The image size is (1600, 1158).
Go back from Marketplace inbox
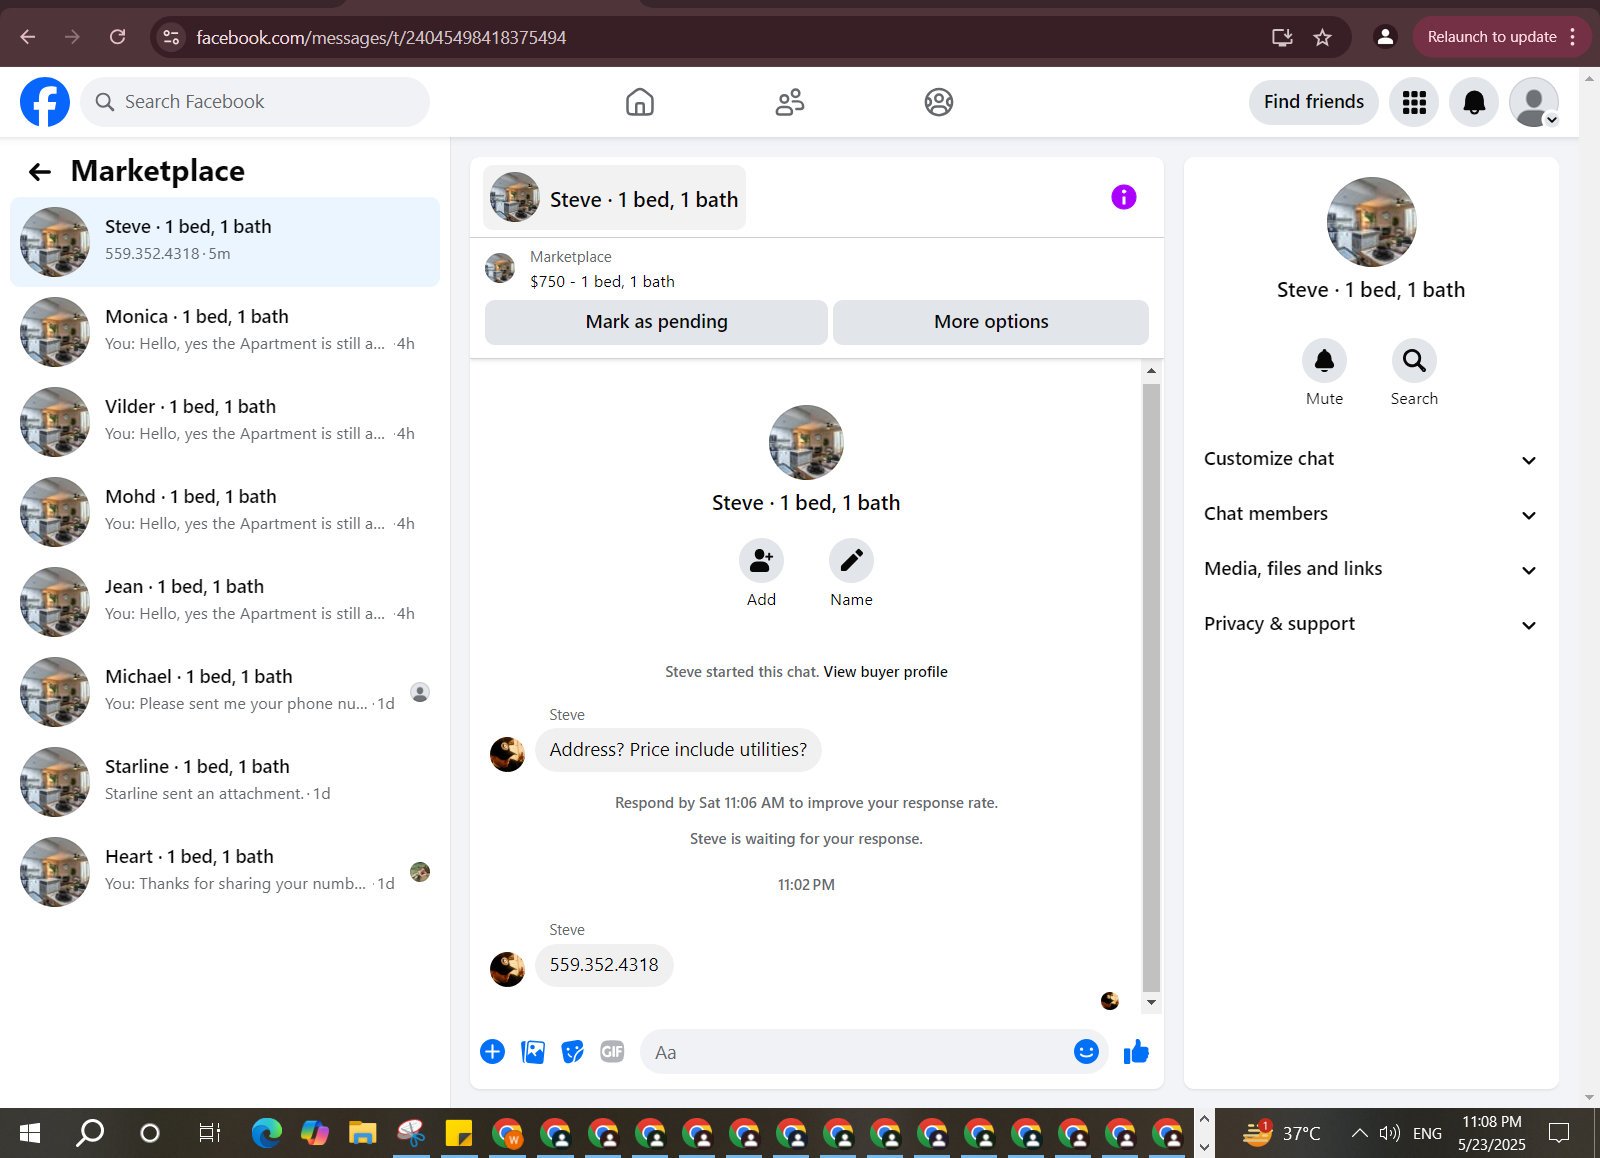(40, 172)
